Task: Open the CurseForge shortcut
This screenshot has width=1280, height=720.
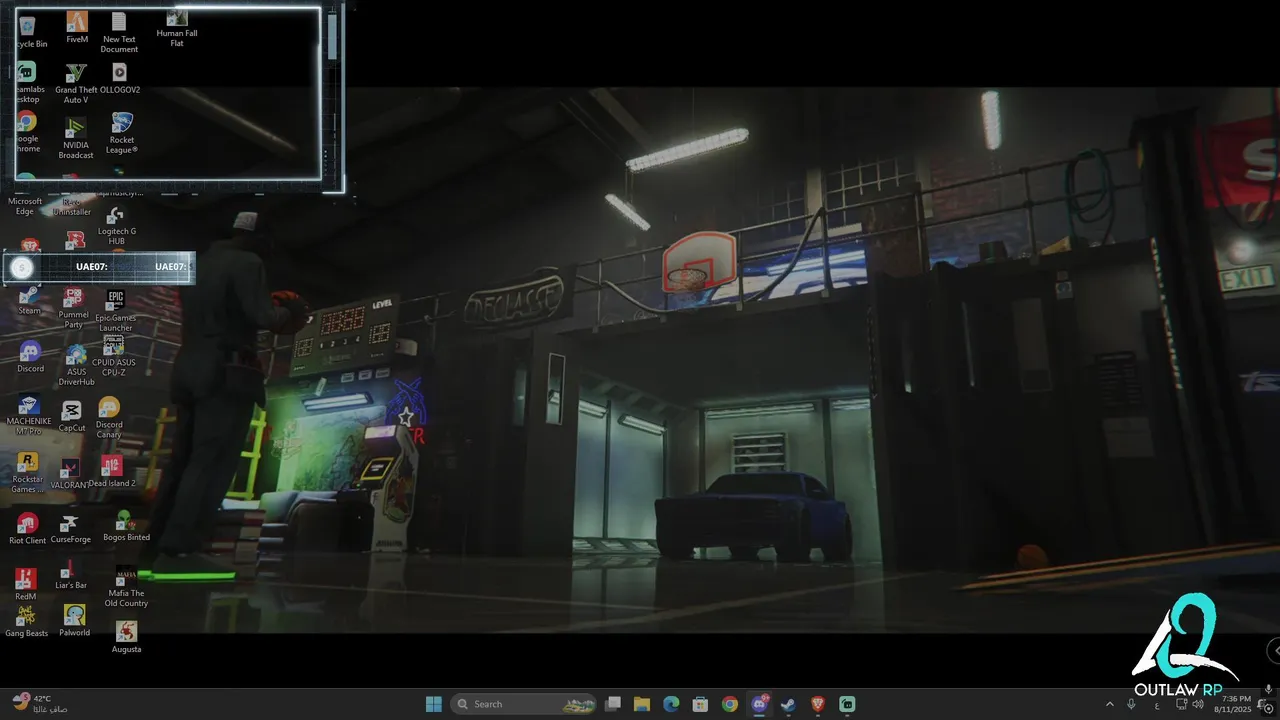Action: click(x=70, y=530)
